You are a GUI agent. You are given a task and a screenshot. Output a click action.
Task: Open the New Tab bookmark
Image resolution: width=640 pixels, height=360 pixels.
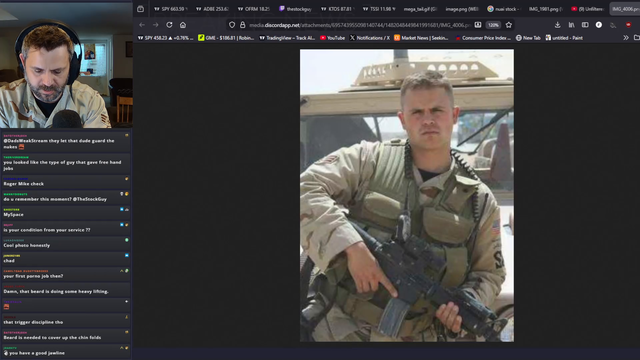pyautogui.click(x=528, y=38)
